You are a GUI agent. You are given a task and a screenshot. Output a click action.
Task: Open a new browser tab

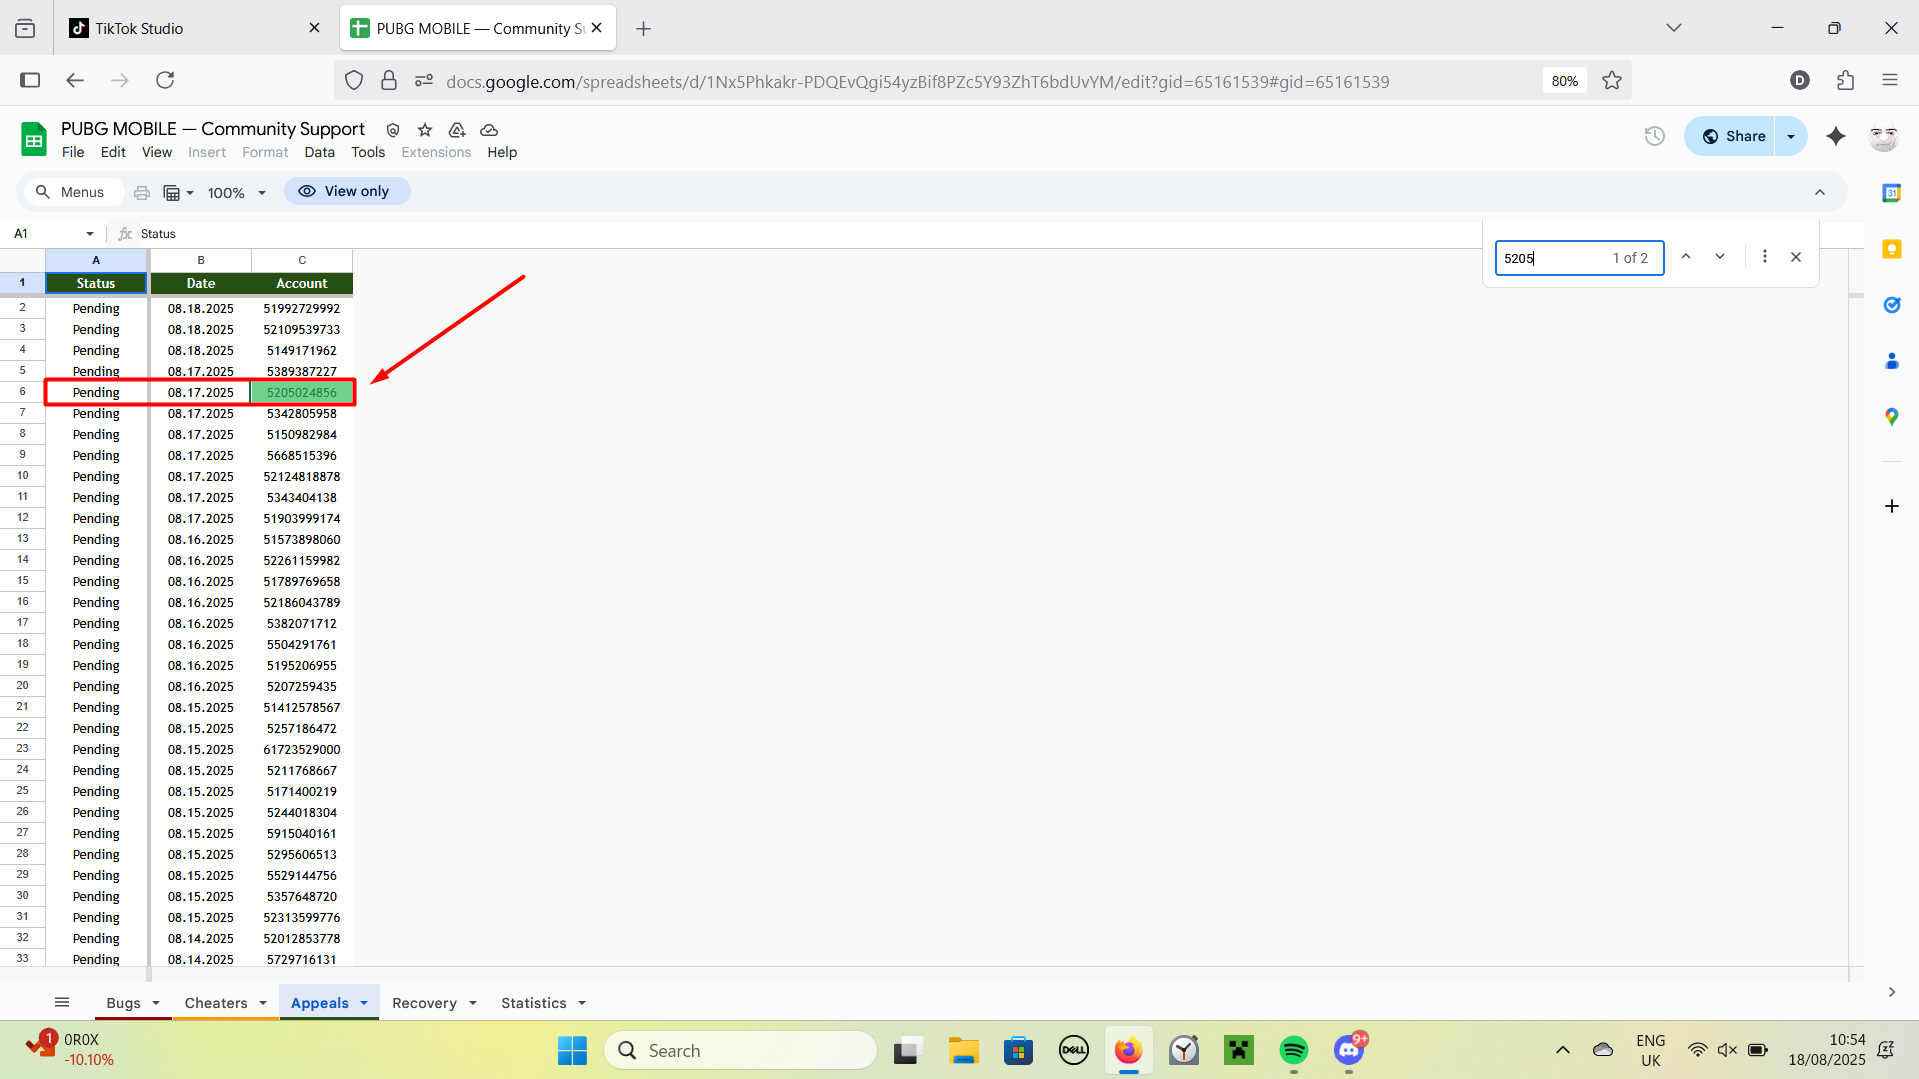click(644, 28)
